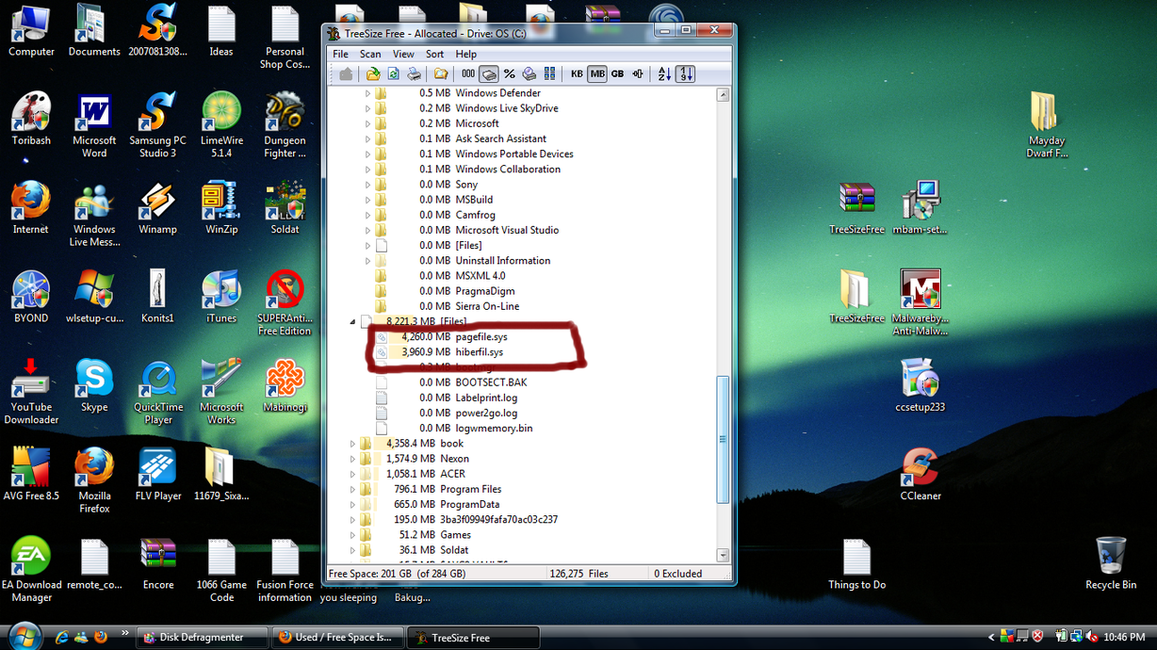This screenshot has width=1157, height=650.
Task: Click the muted volume tray icon
Action: coord(1093,637)
